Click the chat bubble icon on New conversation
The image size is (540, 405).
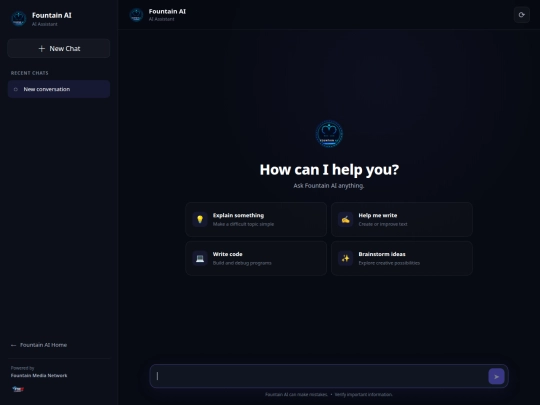point(15,89)
